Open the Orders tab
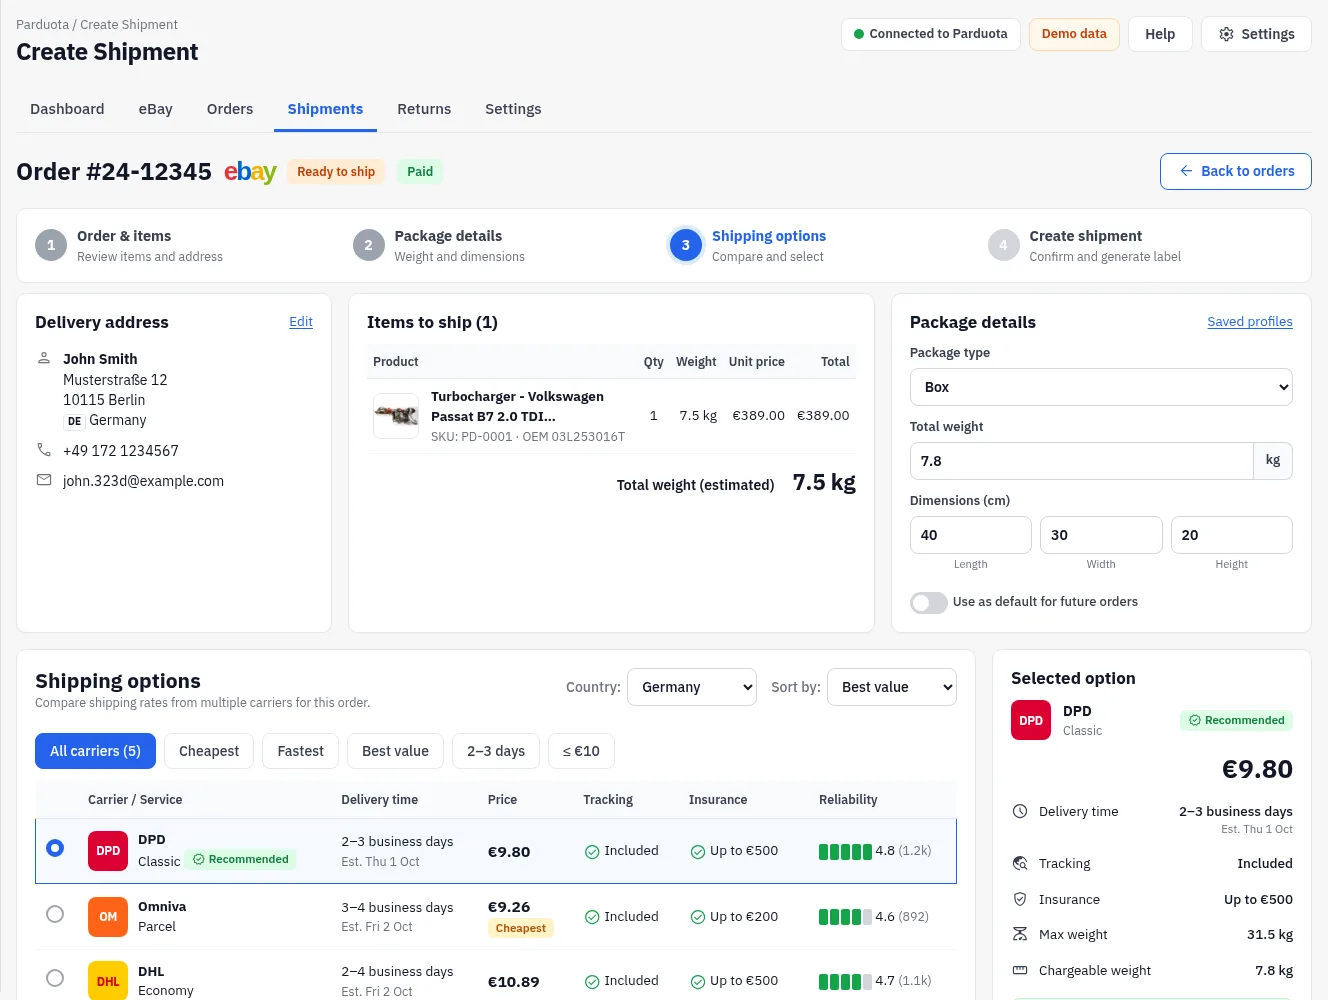1328x1000 pixels. pyautogui.click(x=230, y=109)
